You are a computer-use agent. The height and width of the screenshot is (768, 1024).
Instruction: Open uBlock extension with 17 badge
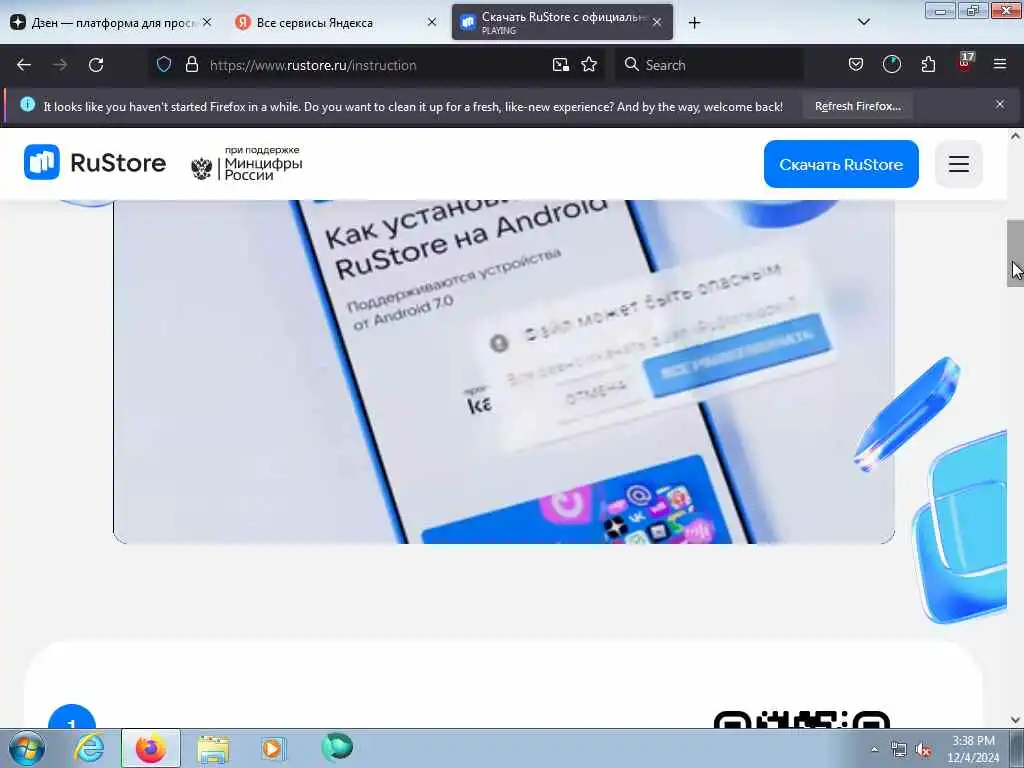click(x=965, y=63)
